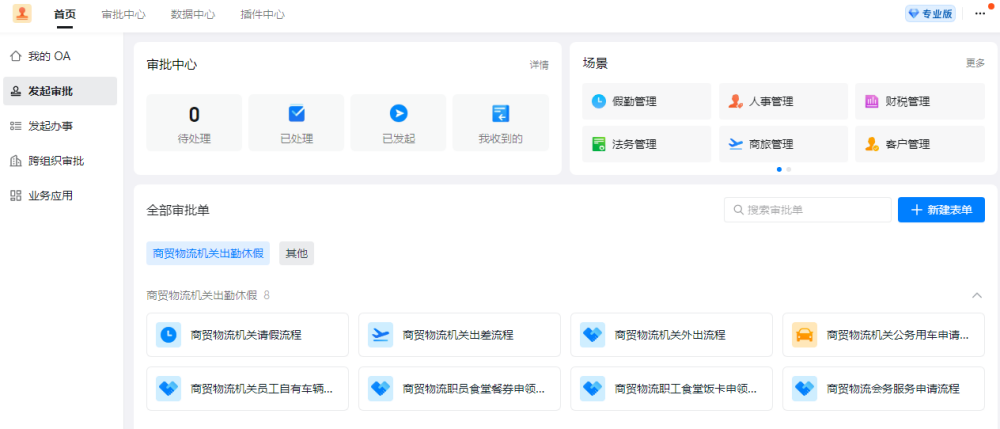The height and width of the screenshot is (429, 1000).
Task: Switch to the 审批中心 top tab
Action: coord(123,15)
